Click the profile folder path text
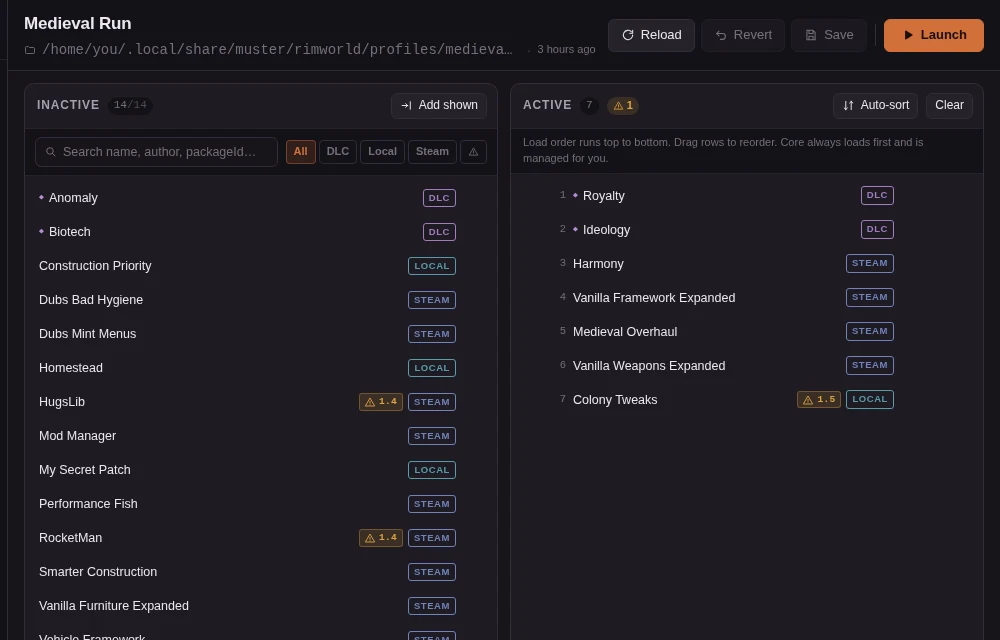This screenshot has height=640, width=1000. point(277,50)
